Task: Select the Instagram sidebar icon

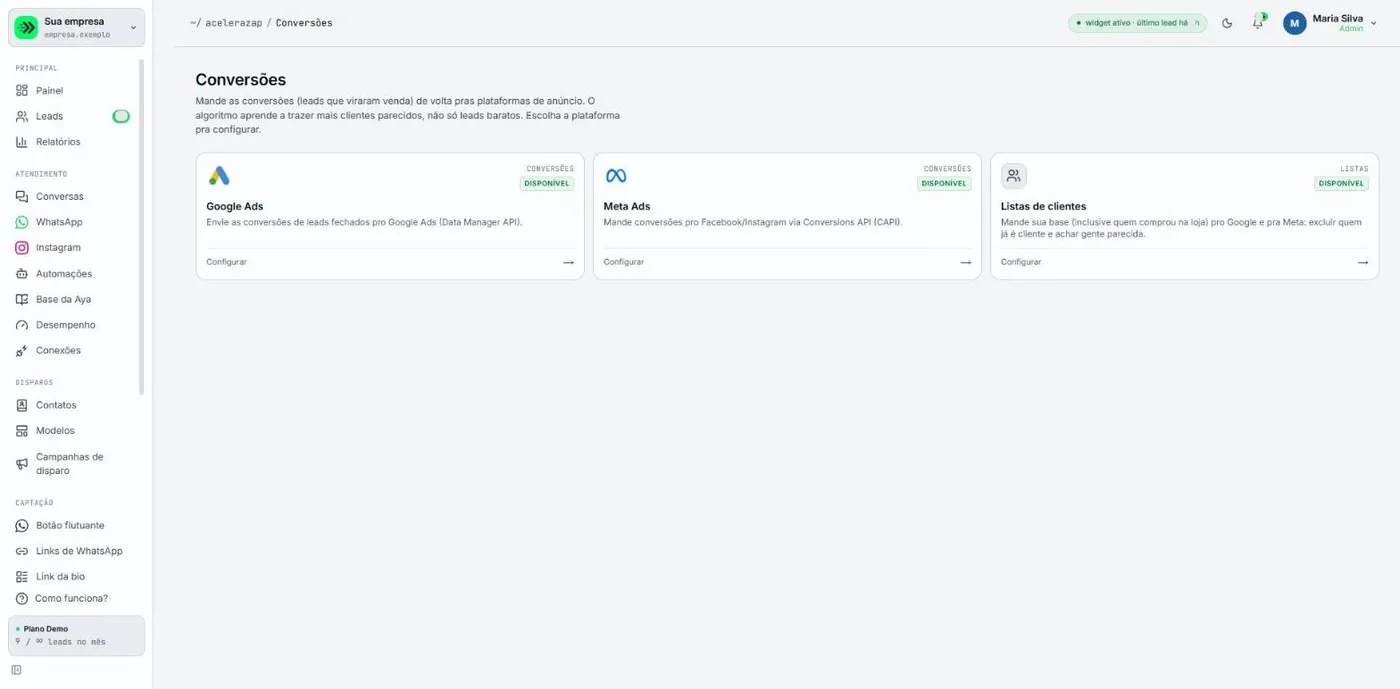Action: [x=22, y=248]
